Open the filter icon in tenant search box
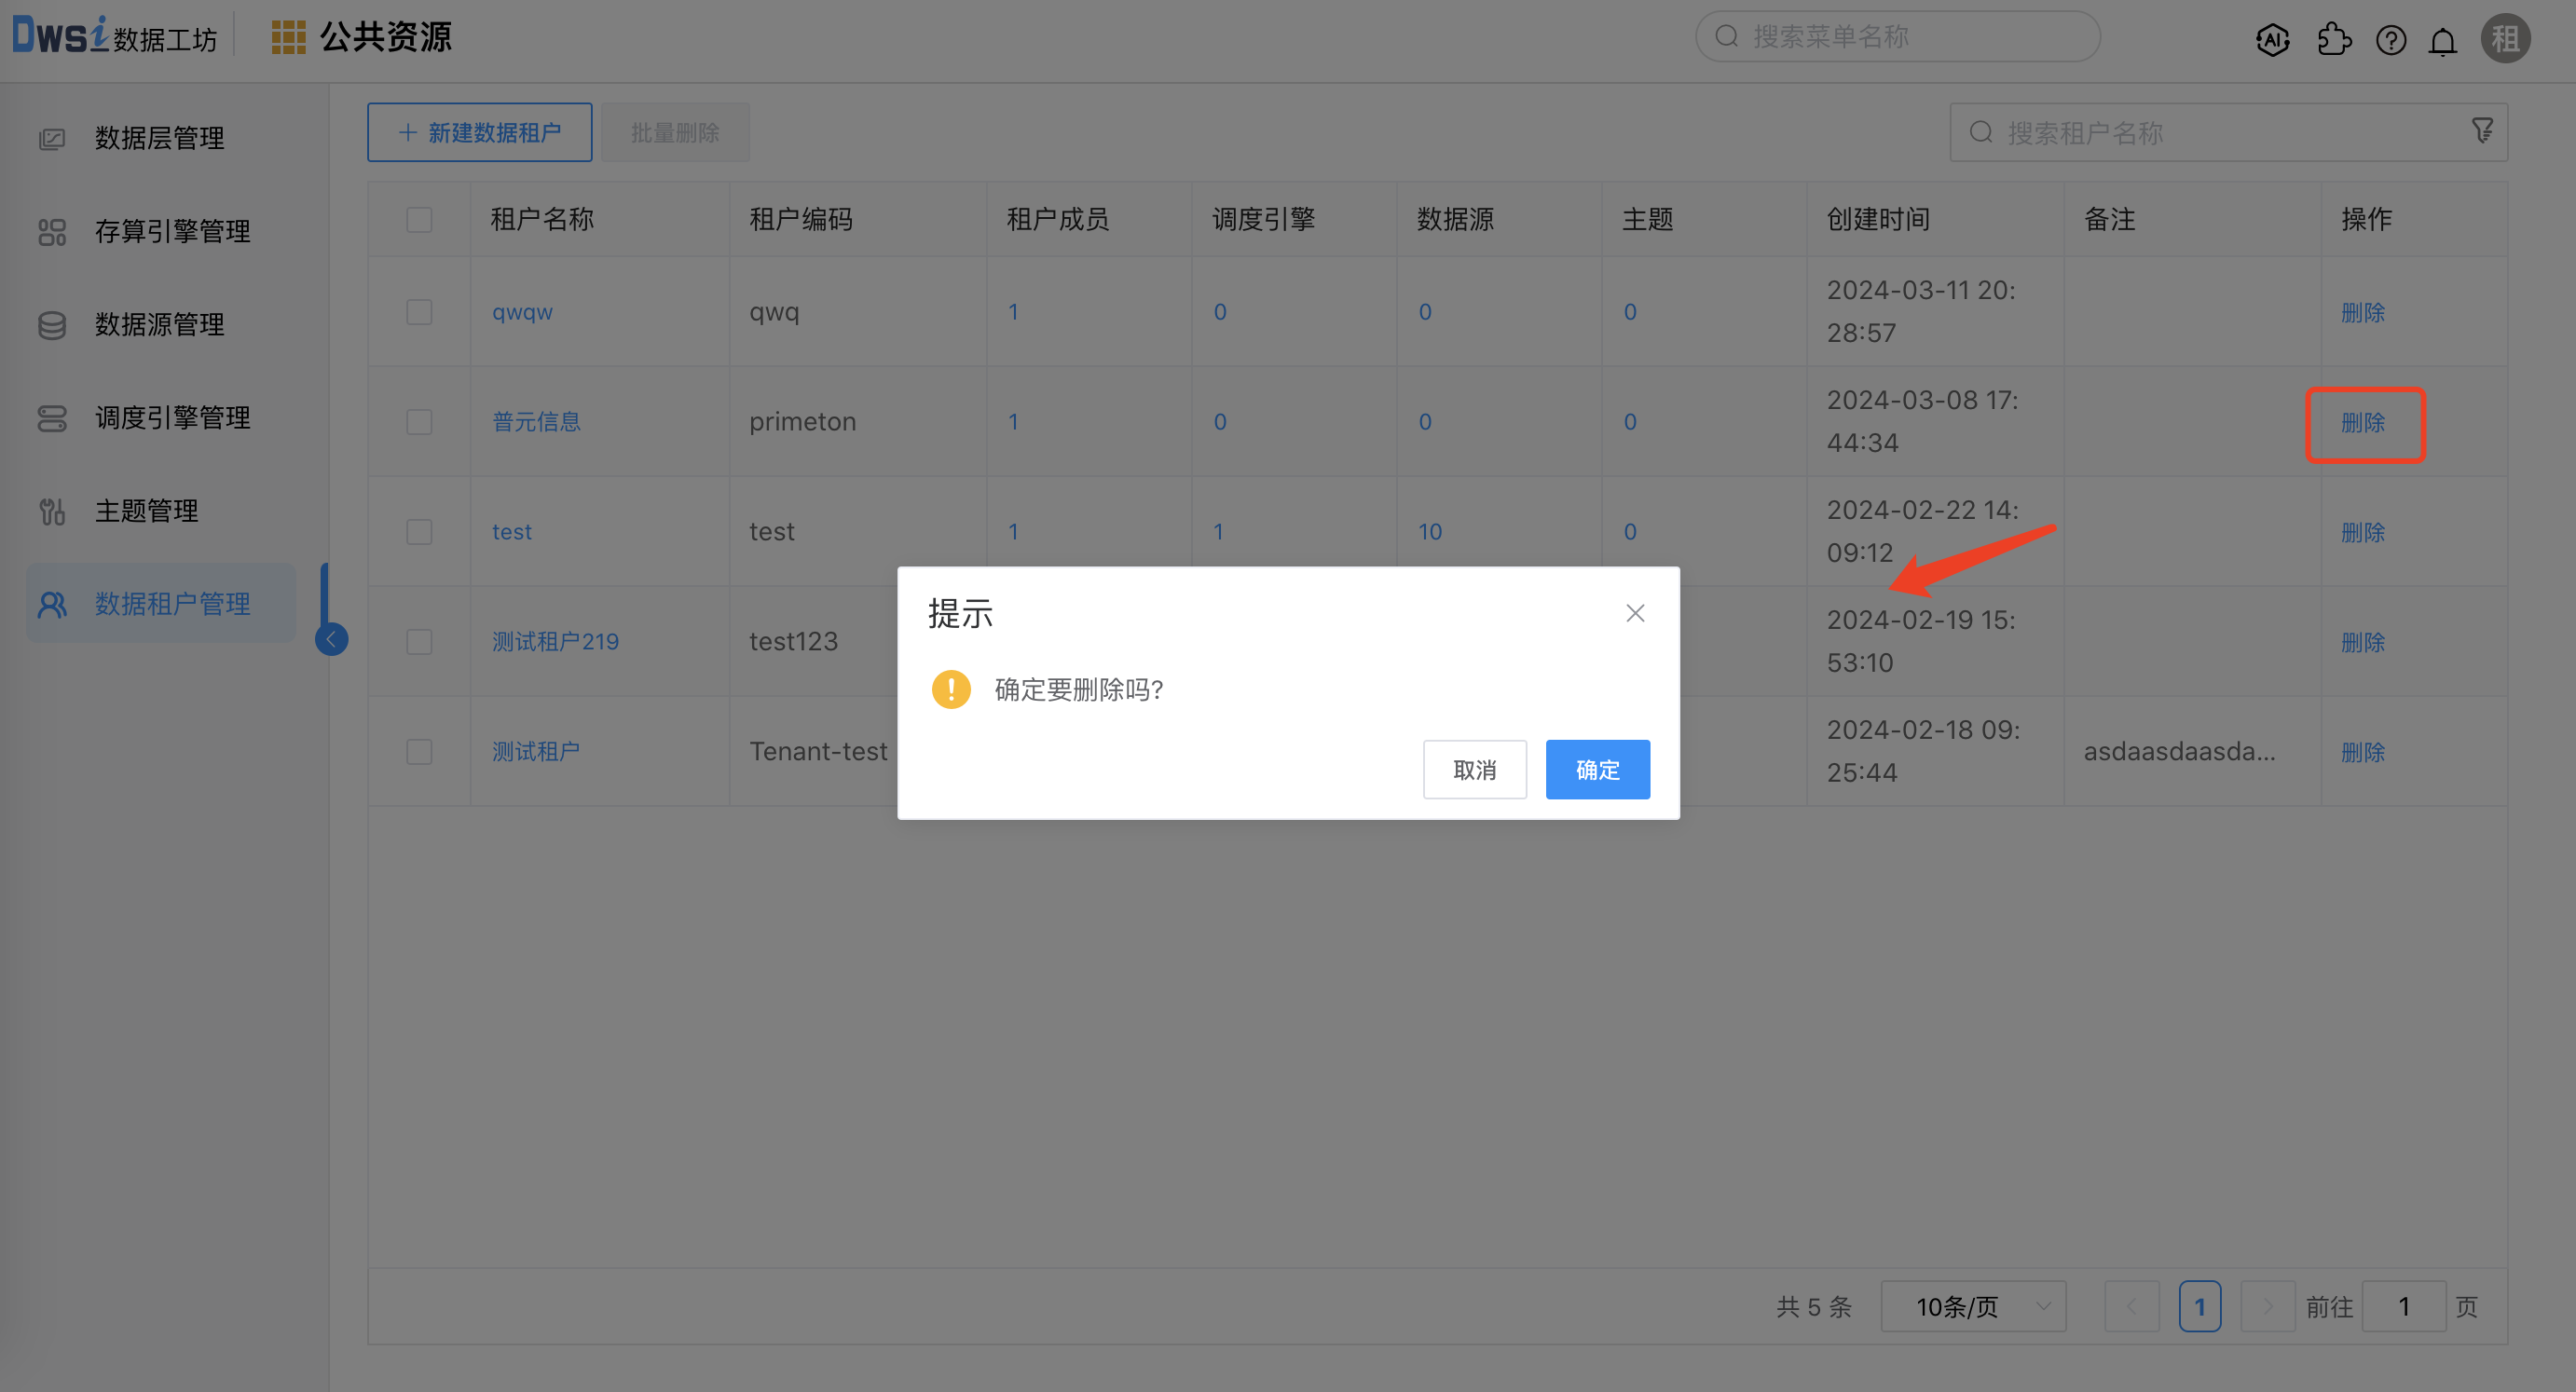The image size is (2576, 1392). click(x=2483, y=130)
